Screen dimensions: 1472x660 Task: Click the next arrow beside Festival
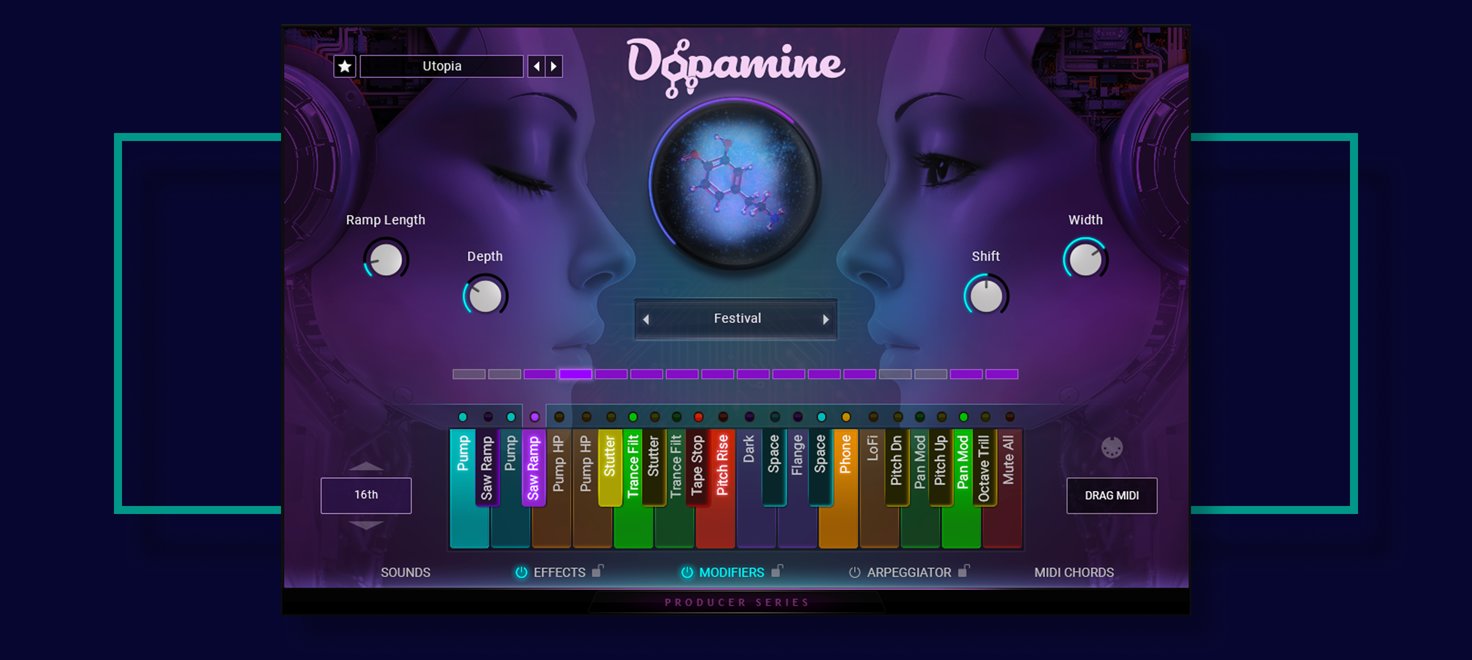click(x=824, y=318)
